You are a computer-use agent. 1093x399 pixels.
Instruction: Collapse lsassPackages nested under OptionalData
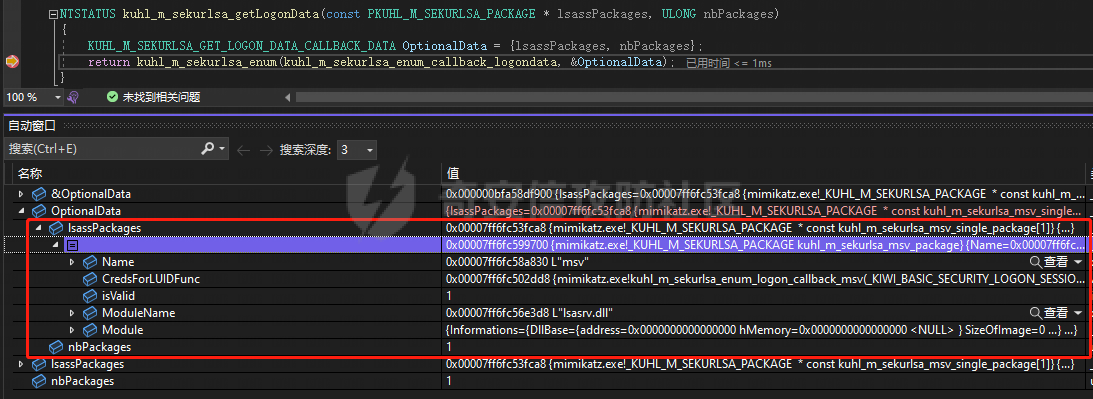(x=38, y=228)
